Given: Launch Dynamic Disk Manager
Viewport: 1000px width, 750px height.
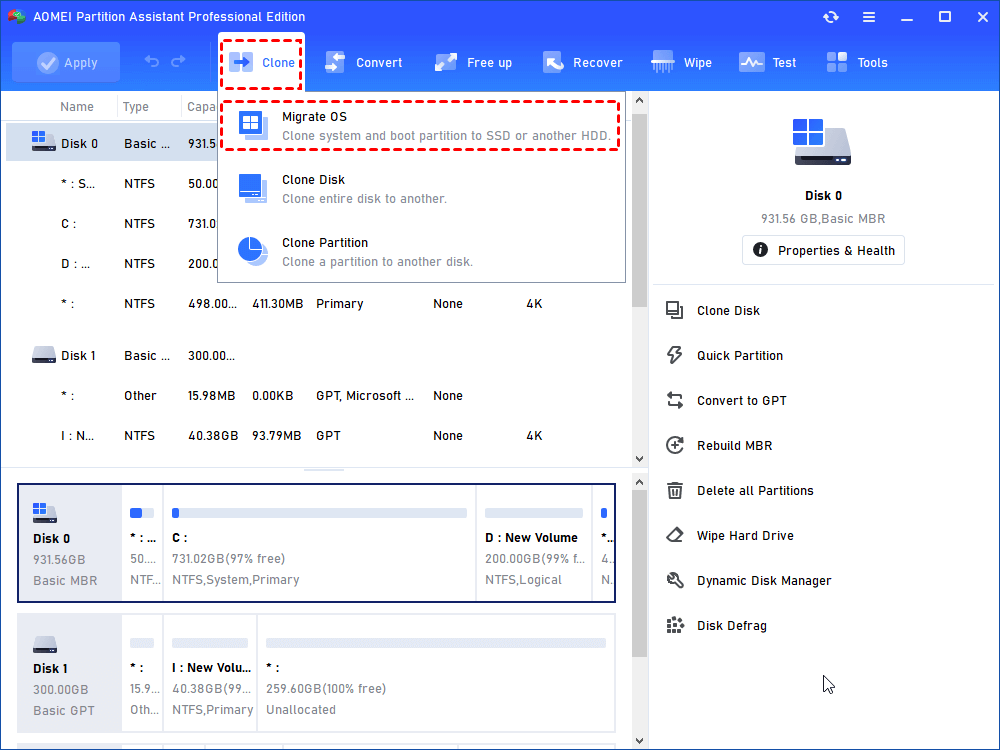Looking at the screenshot, I should click(763, 581).
